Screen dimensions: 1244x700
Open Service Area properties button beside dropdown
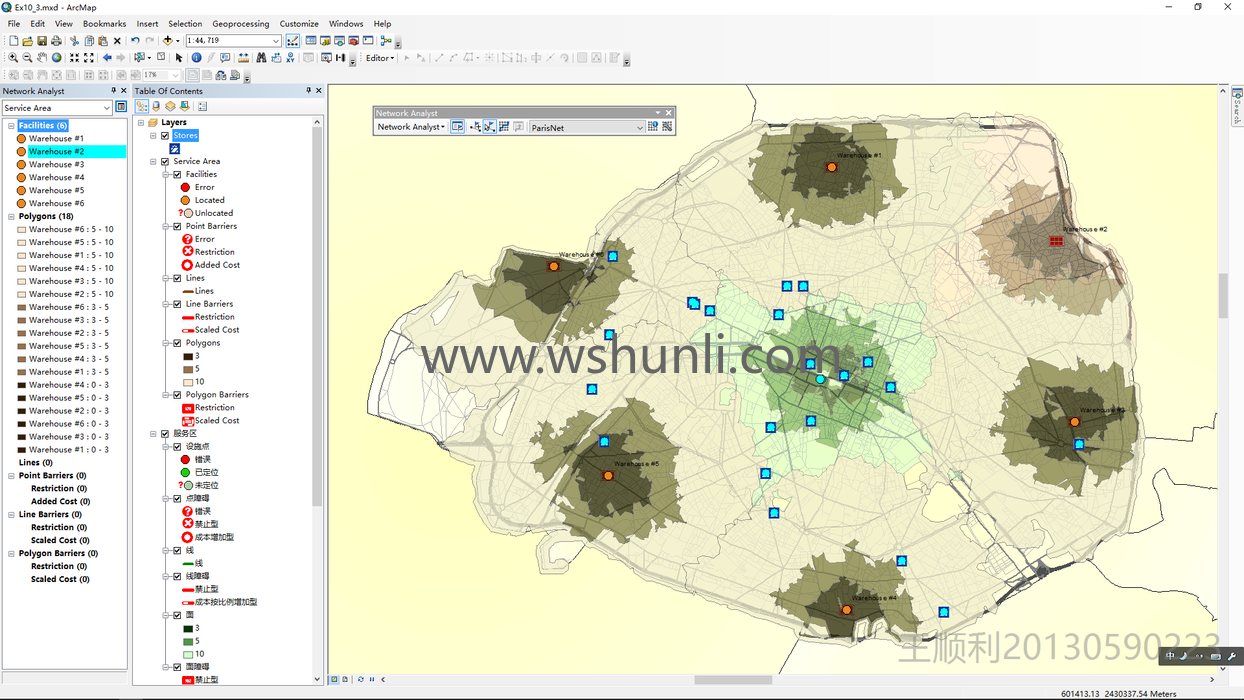tap(121, 107)
